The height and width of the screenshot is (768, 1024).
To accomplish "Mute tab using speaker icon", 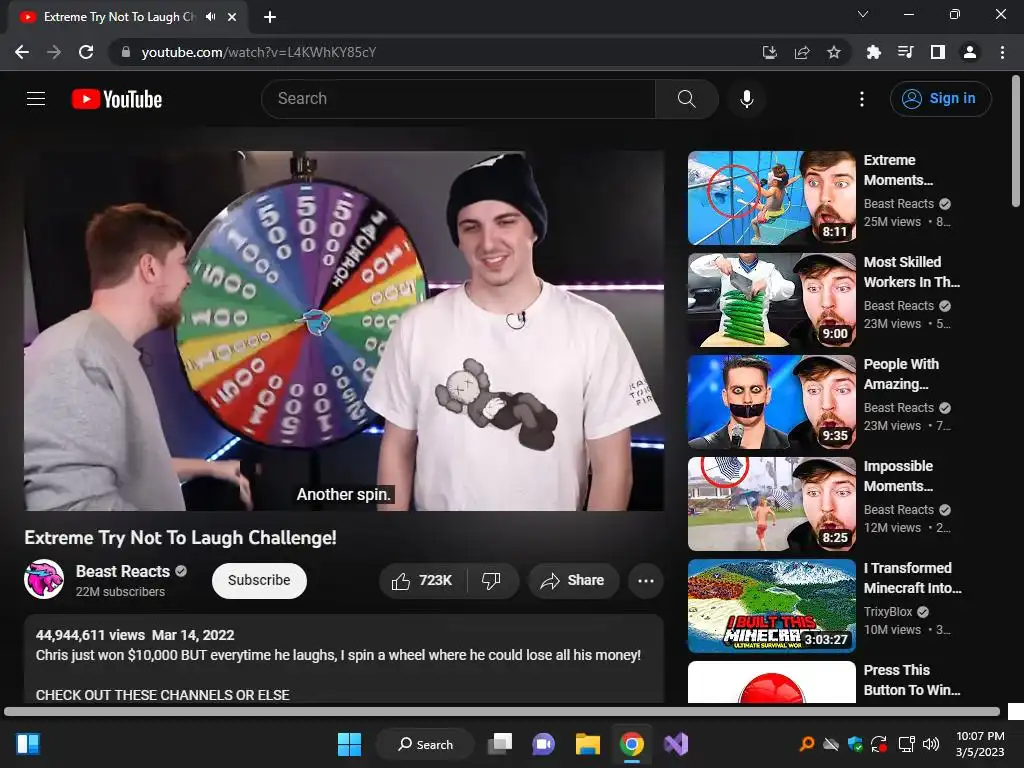I will (x=210, y=17).
